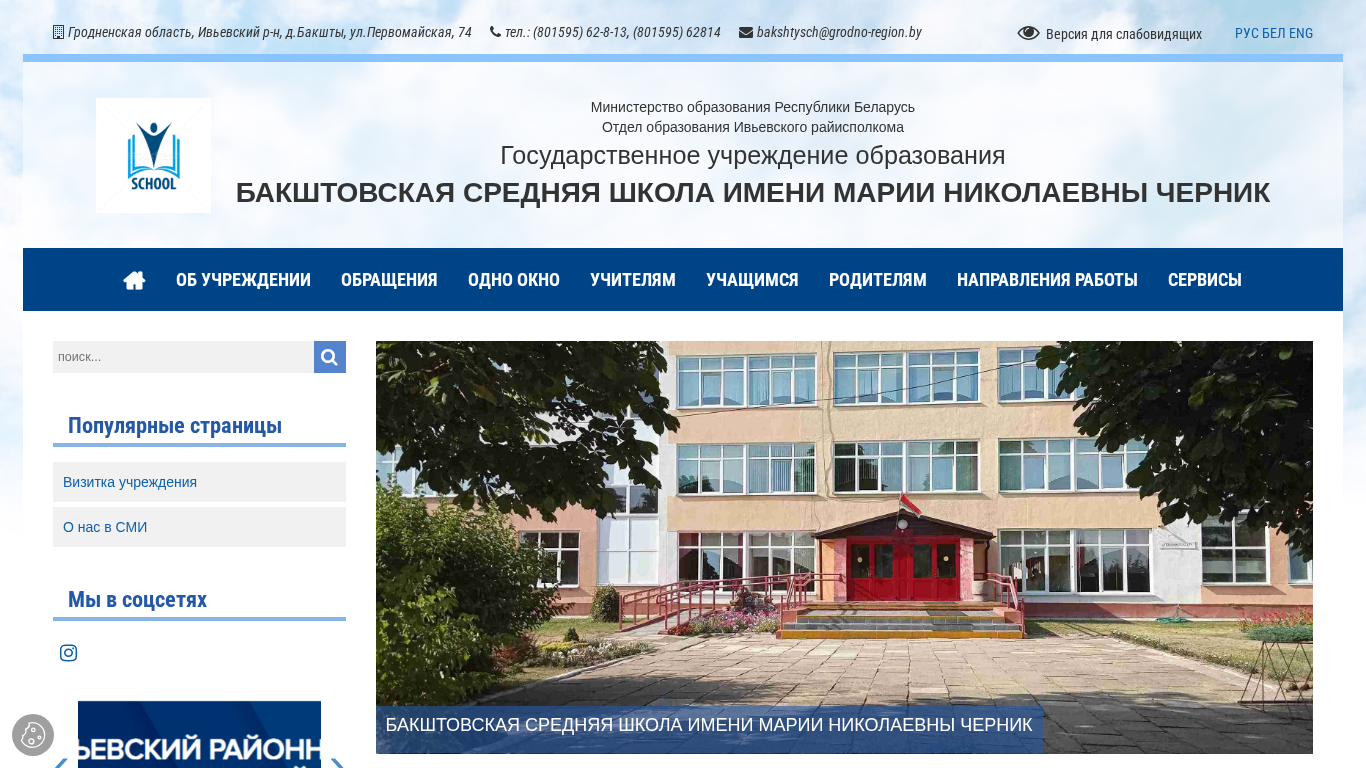Open the ОБРАЩЕНИЯ menu item

(x=389, y=280)
